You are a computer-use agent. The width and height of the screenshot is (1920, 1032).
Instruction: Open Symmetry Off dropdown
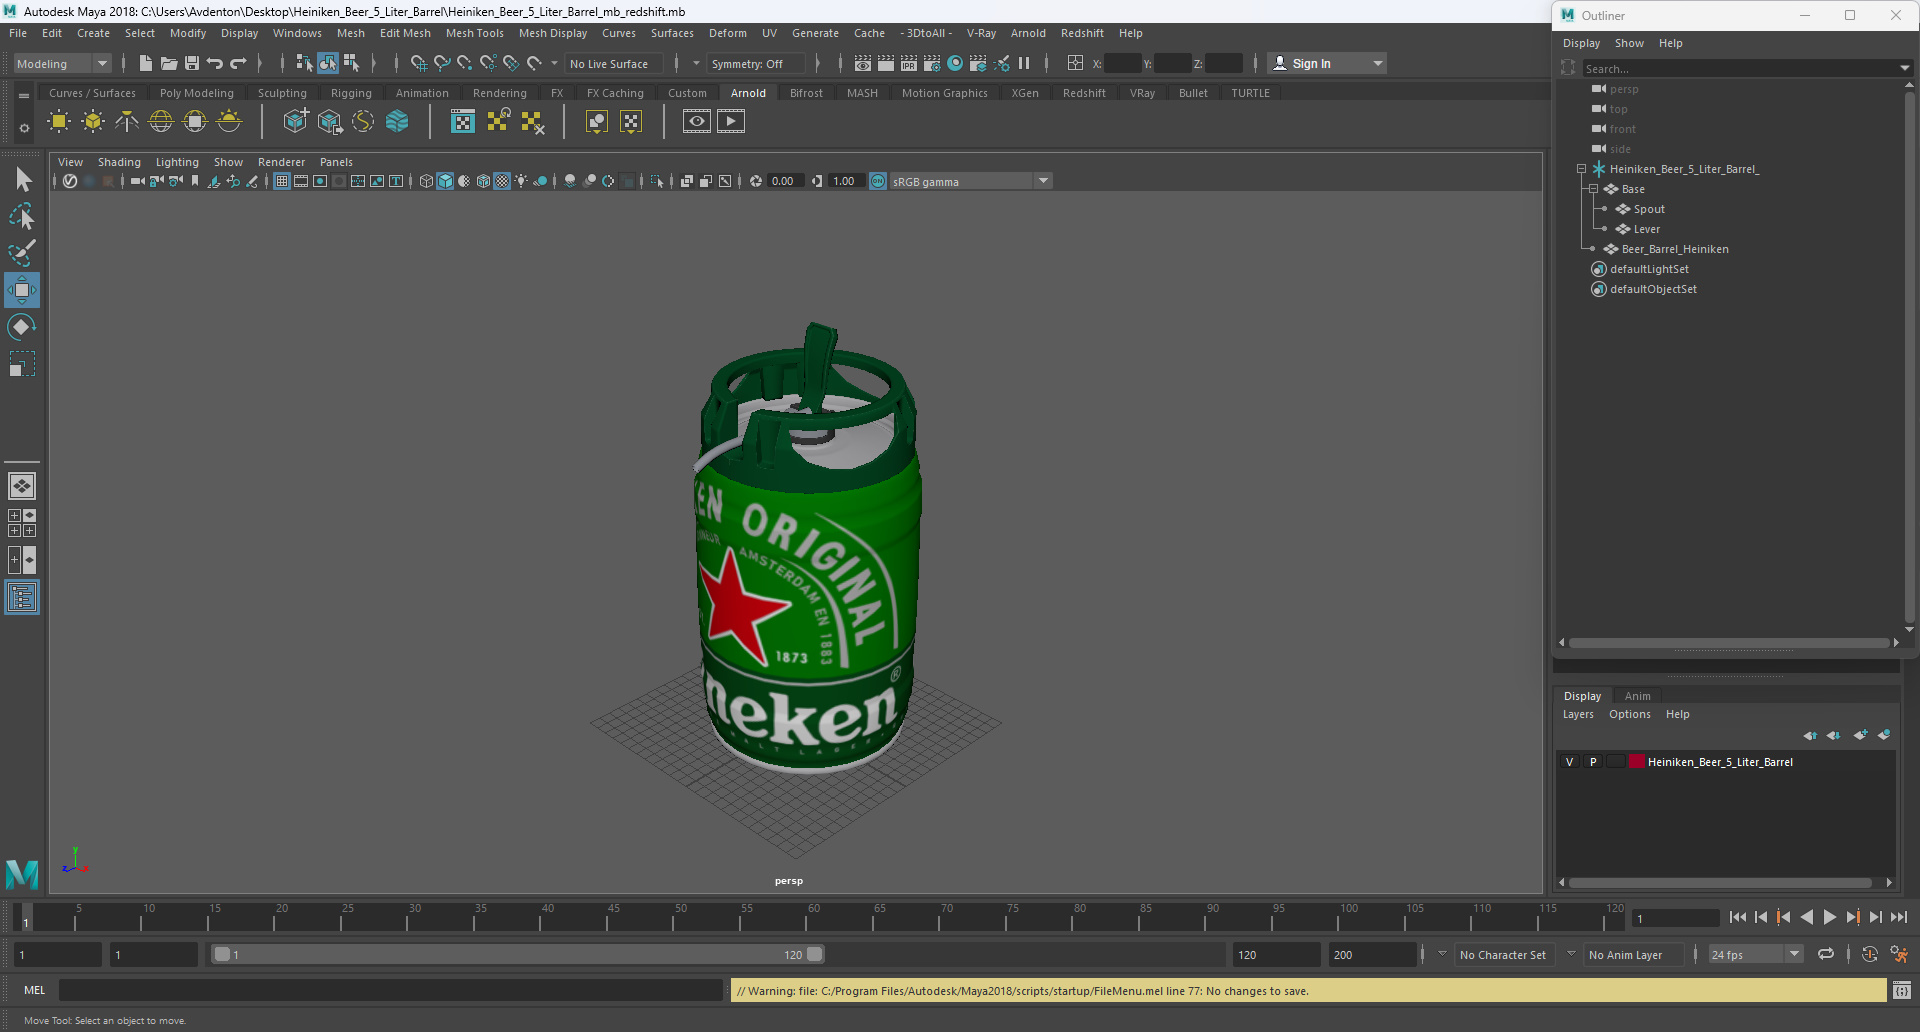click(x=757, y=63)
